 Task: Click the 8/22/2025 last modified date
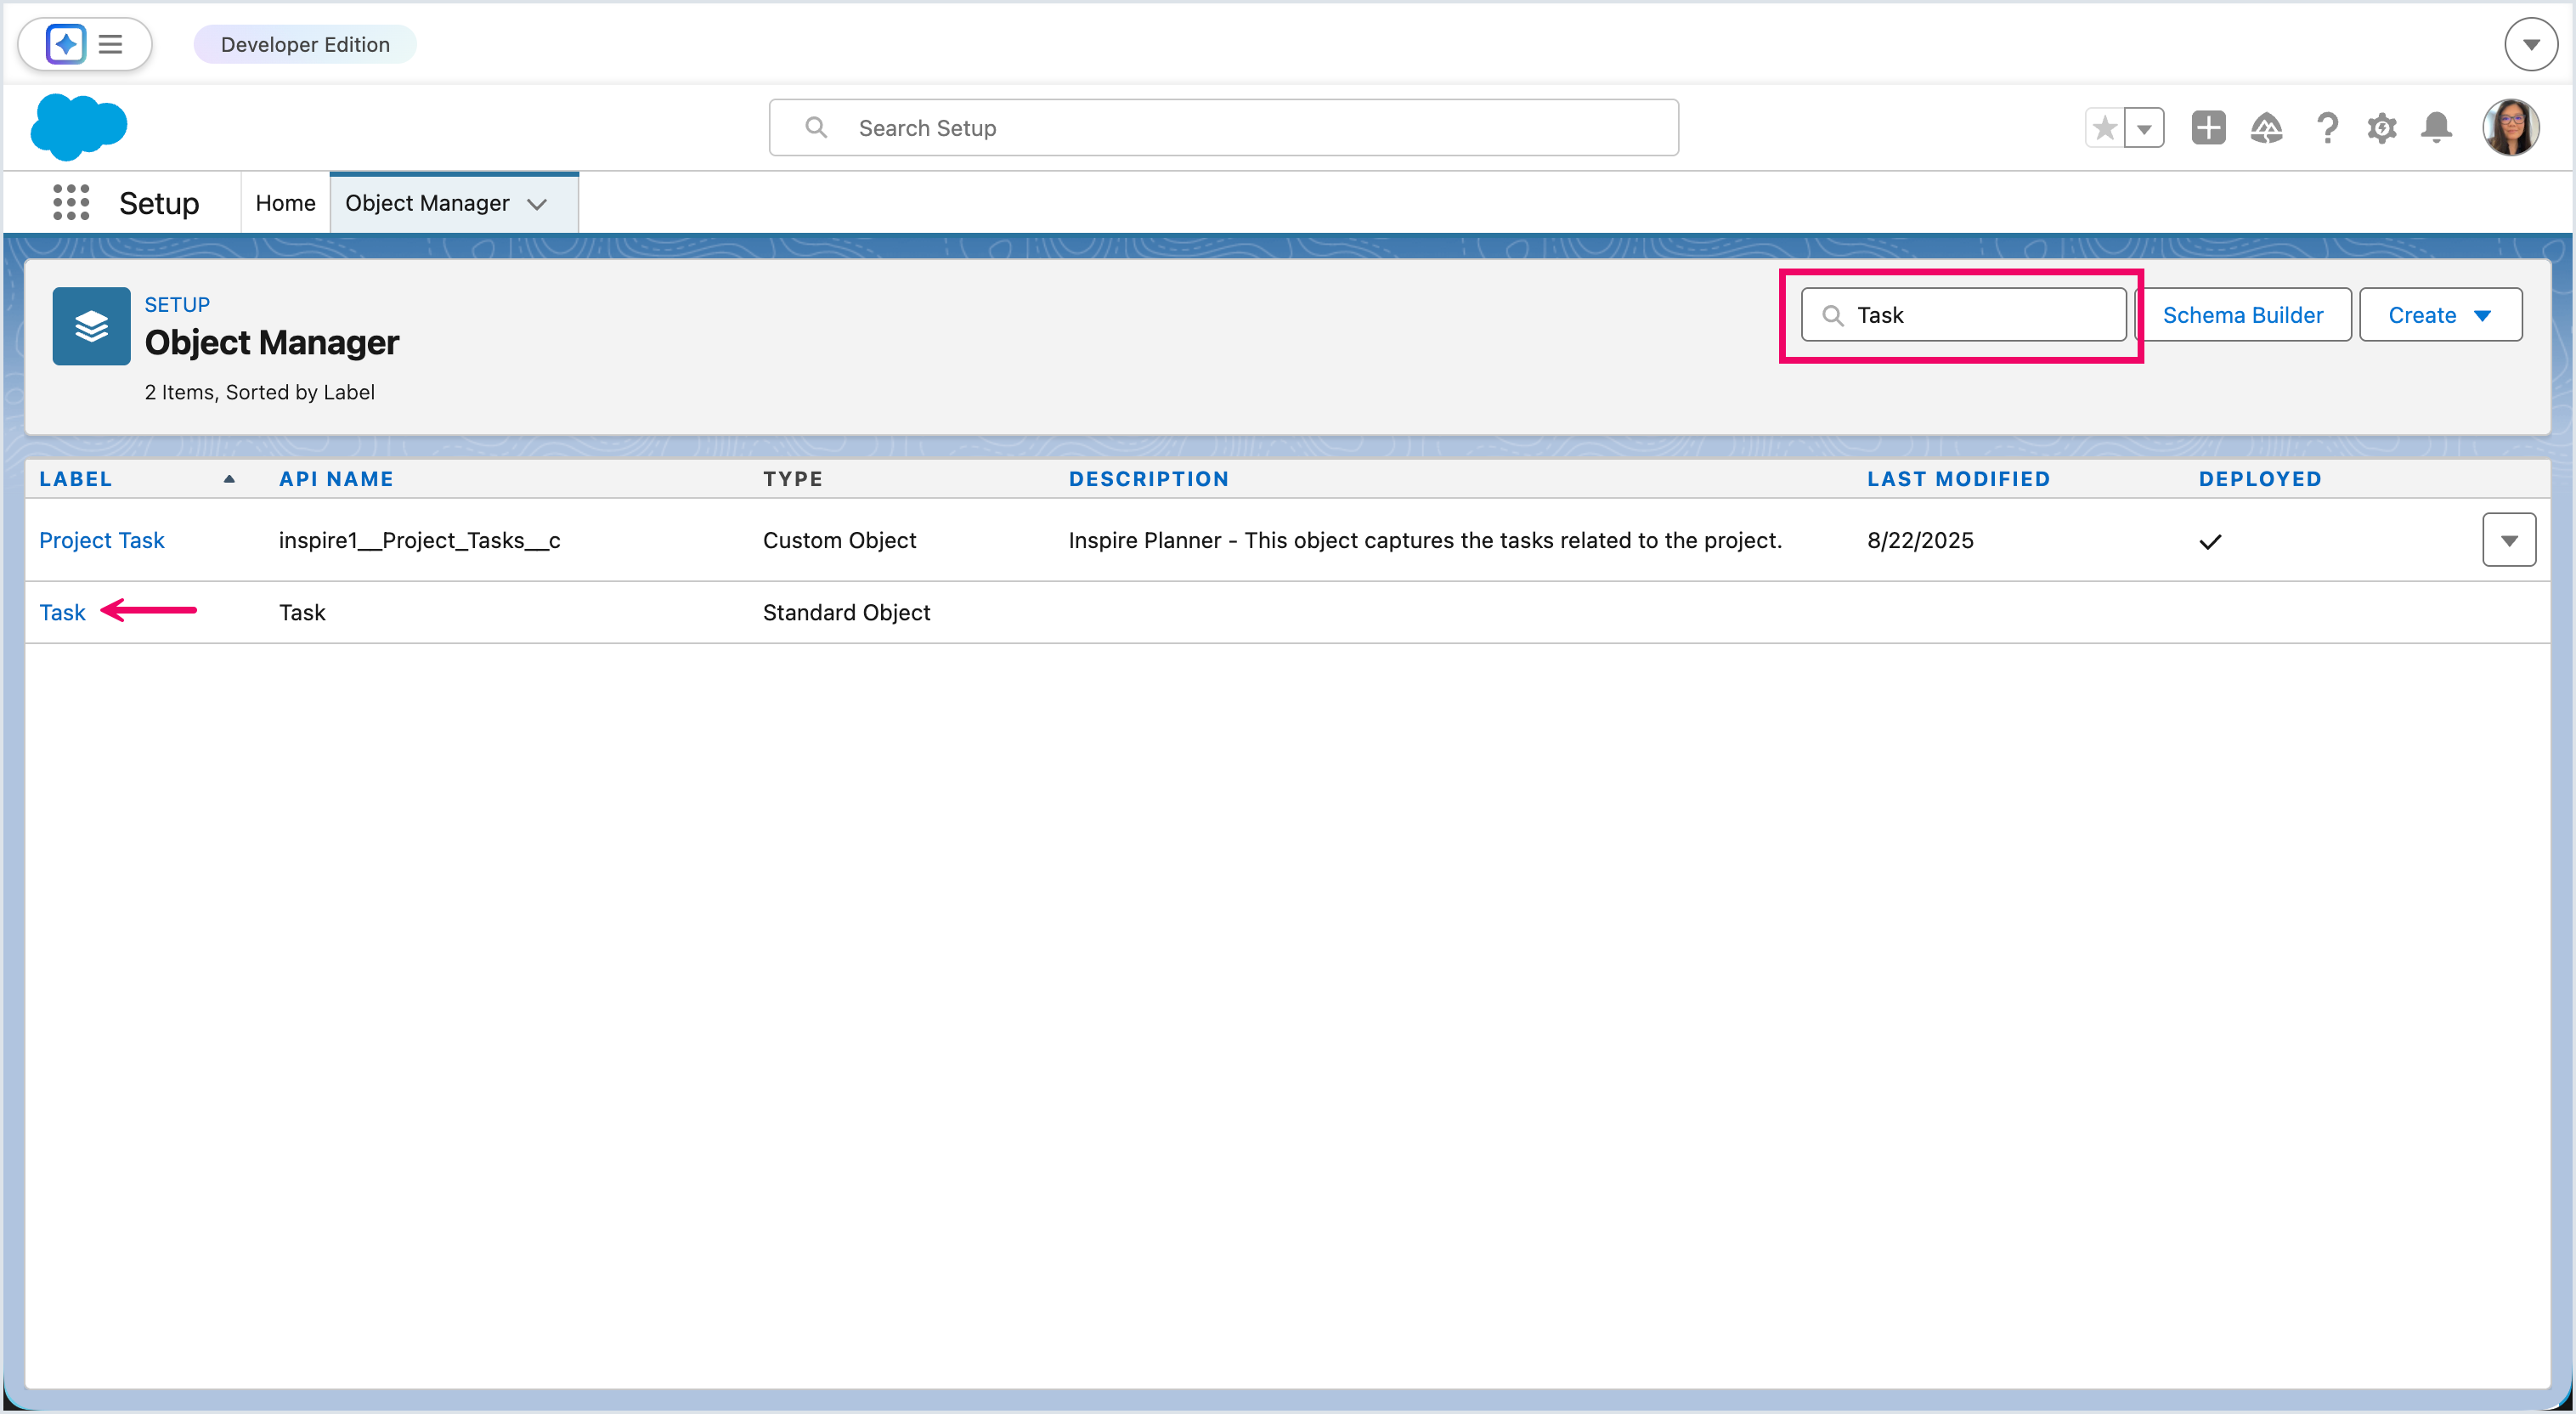[x=1920, y=540]
